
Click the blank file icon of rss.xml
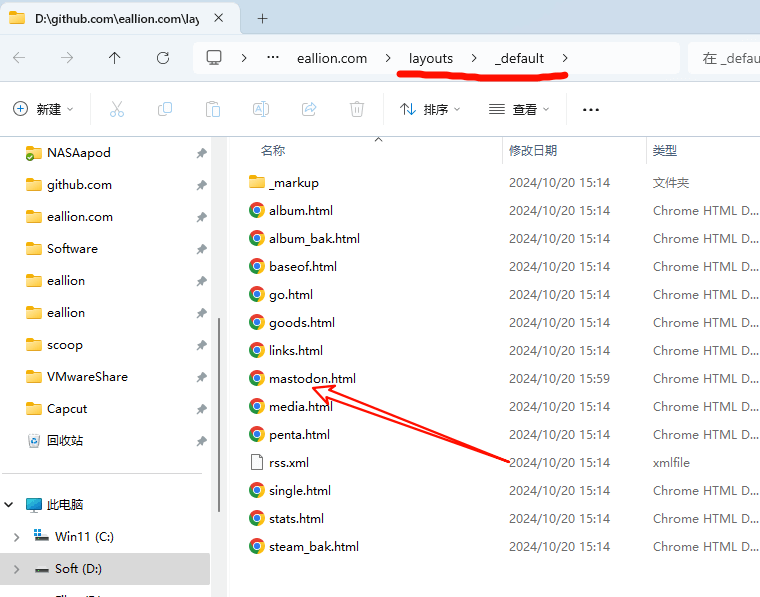(x=256, y=462)
